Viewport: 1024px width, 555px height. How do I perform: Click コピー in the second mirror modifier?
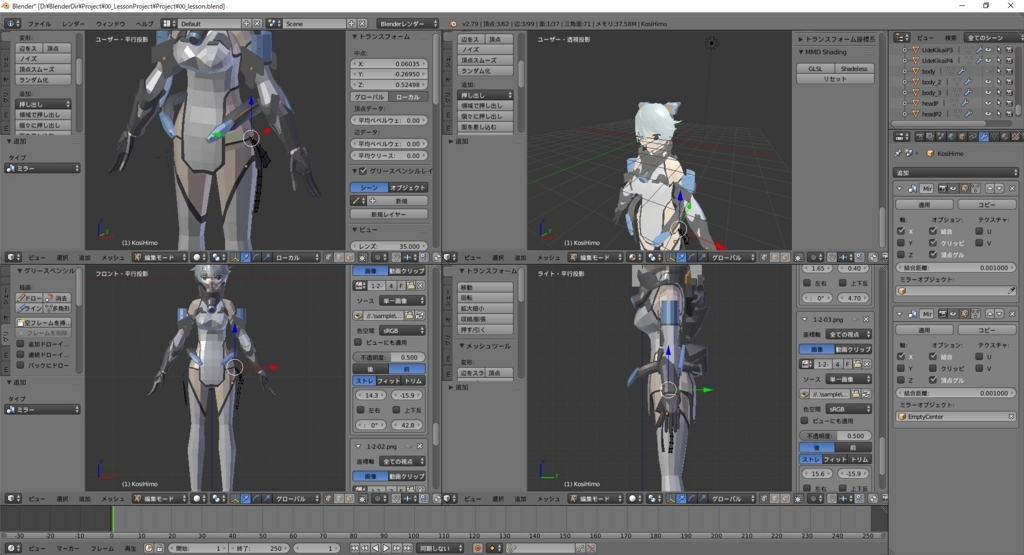pyautogui.click(x=987, y=330)
